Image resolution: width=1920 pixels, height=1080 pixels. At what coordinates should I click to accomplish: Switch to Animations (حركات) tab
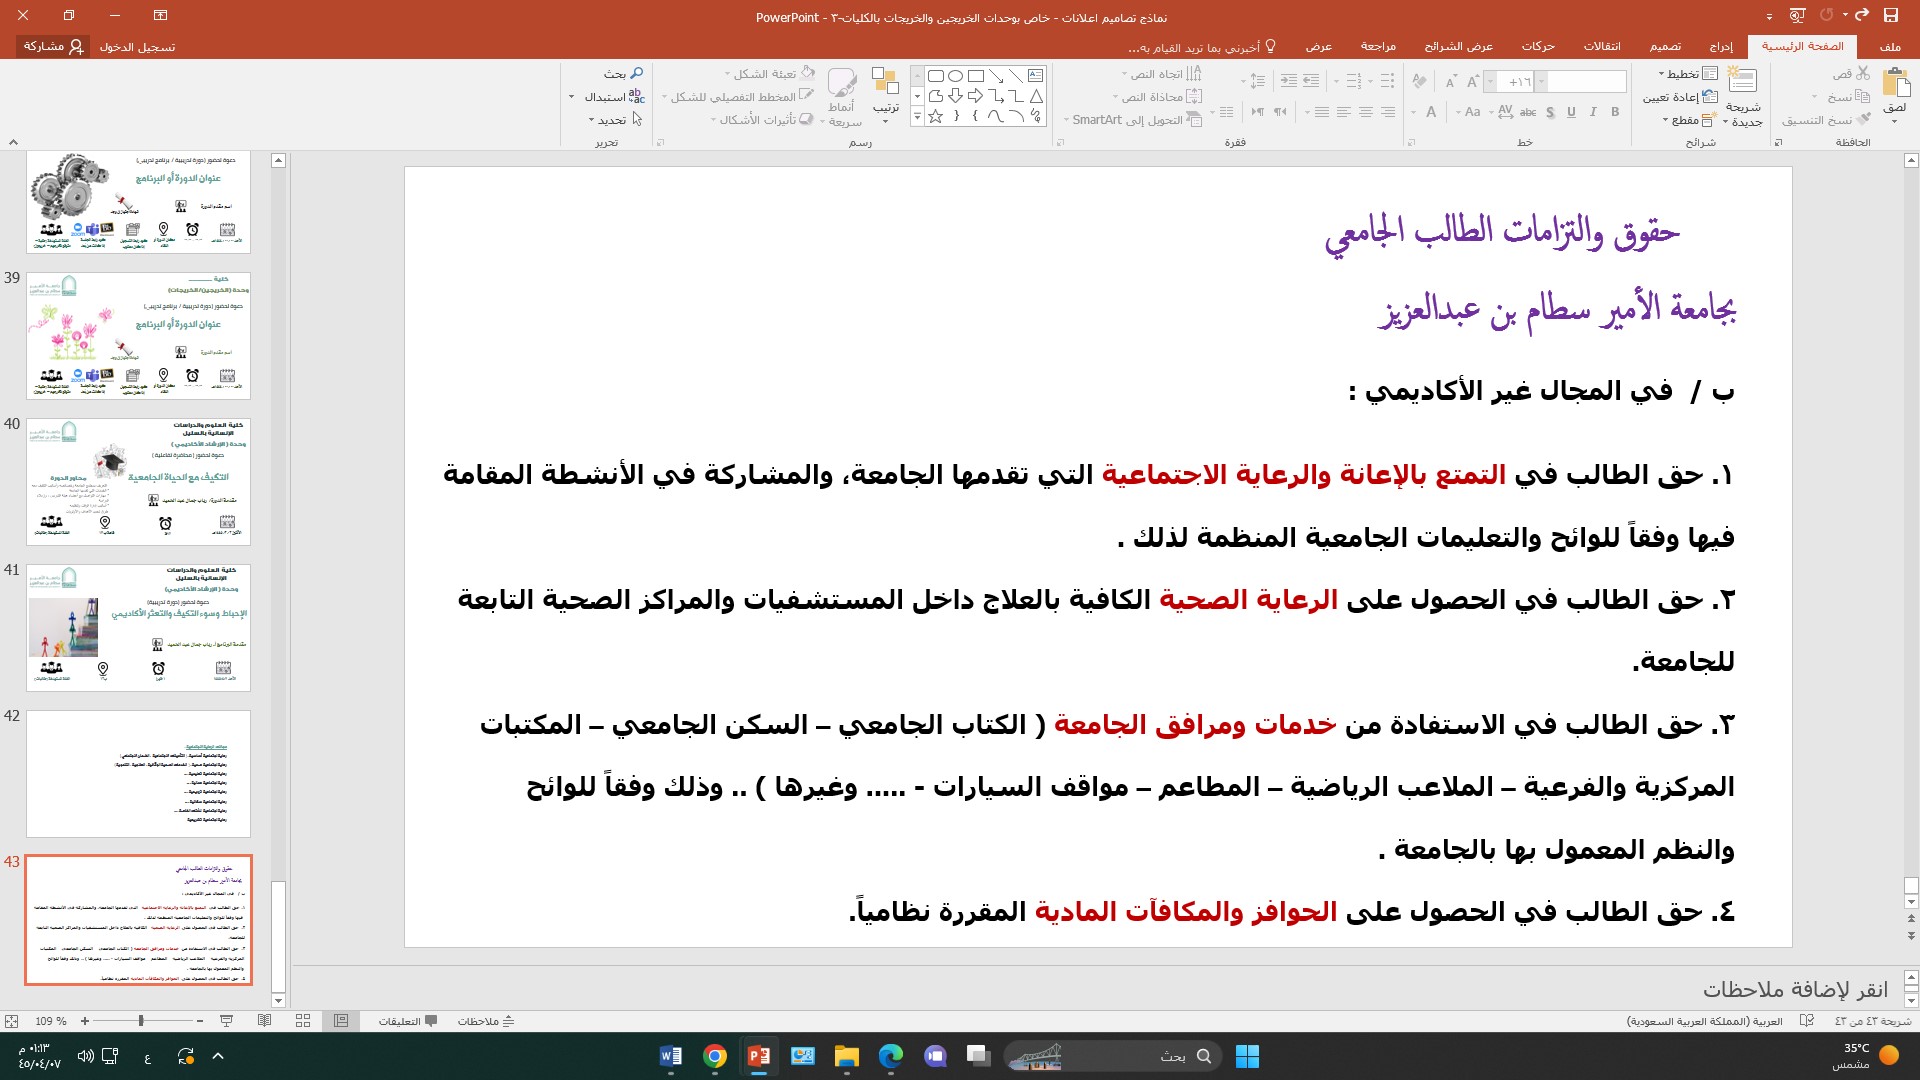(x=1538, y=47)
